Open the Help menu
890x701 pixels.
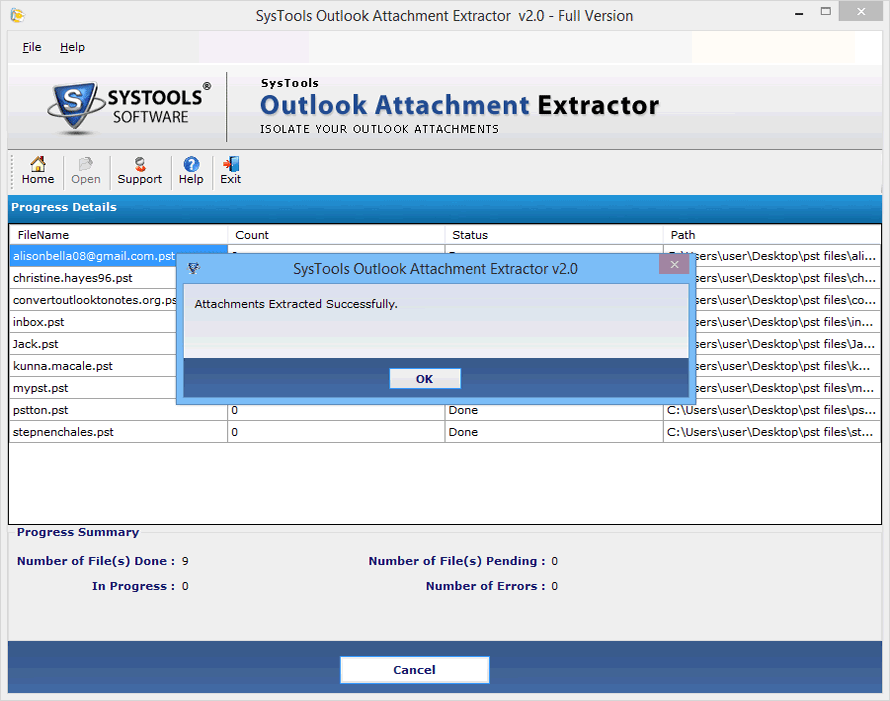click(72, 47)
